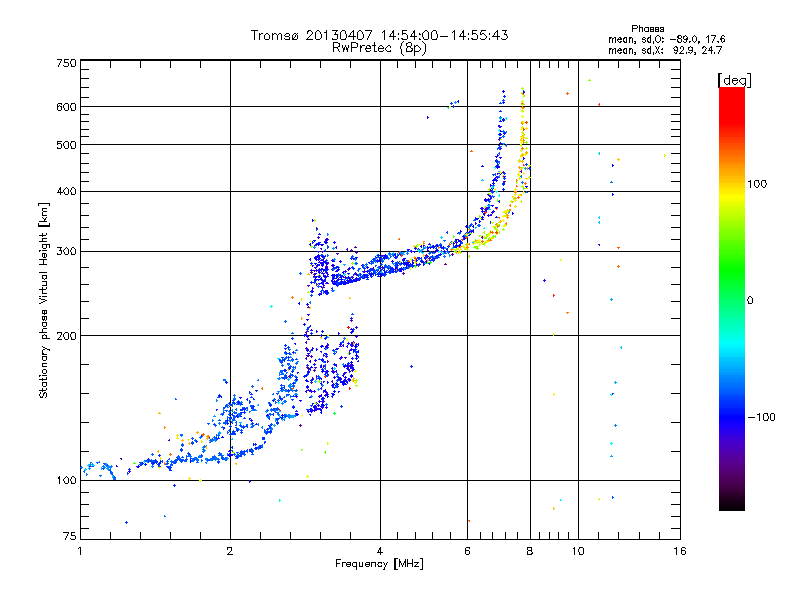This screenshot has height=600, width=800.
Task: Click the 'Phases' header in the statistics block
Action: [647, 29]
